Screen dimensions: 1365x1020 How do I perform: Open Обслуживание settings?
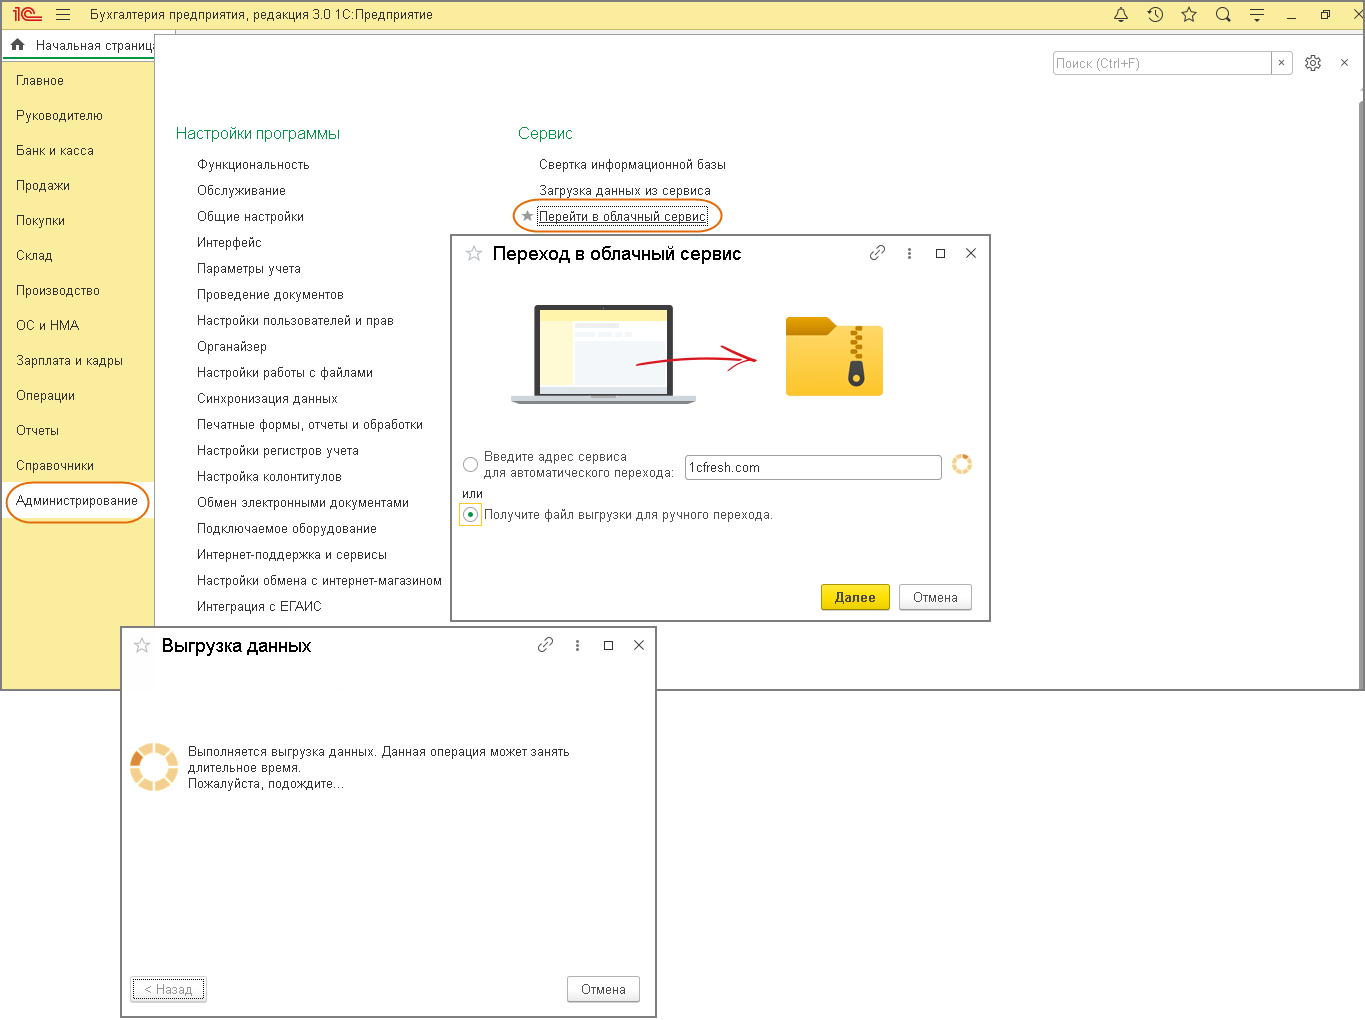[241, 190]
